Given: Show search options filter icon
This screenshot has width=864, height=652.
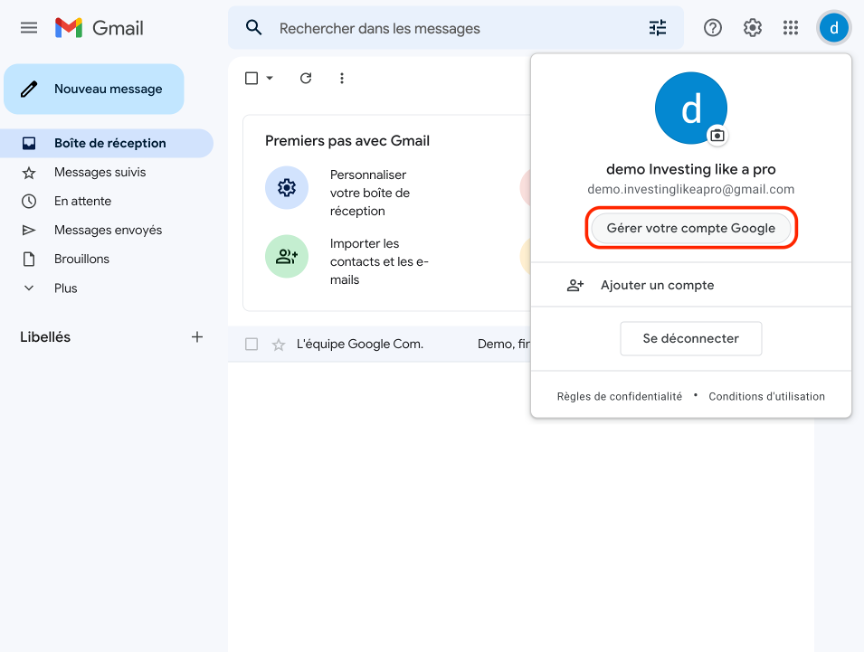Looking at the screenshot, I should tap(657, 28).
